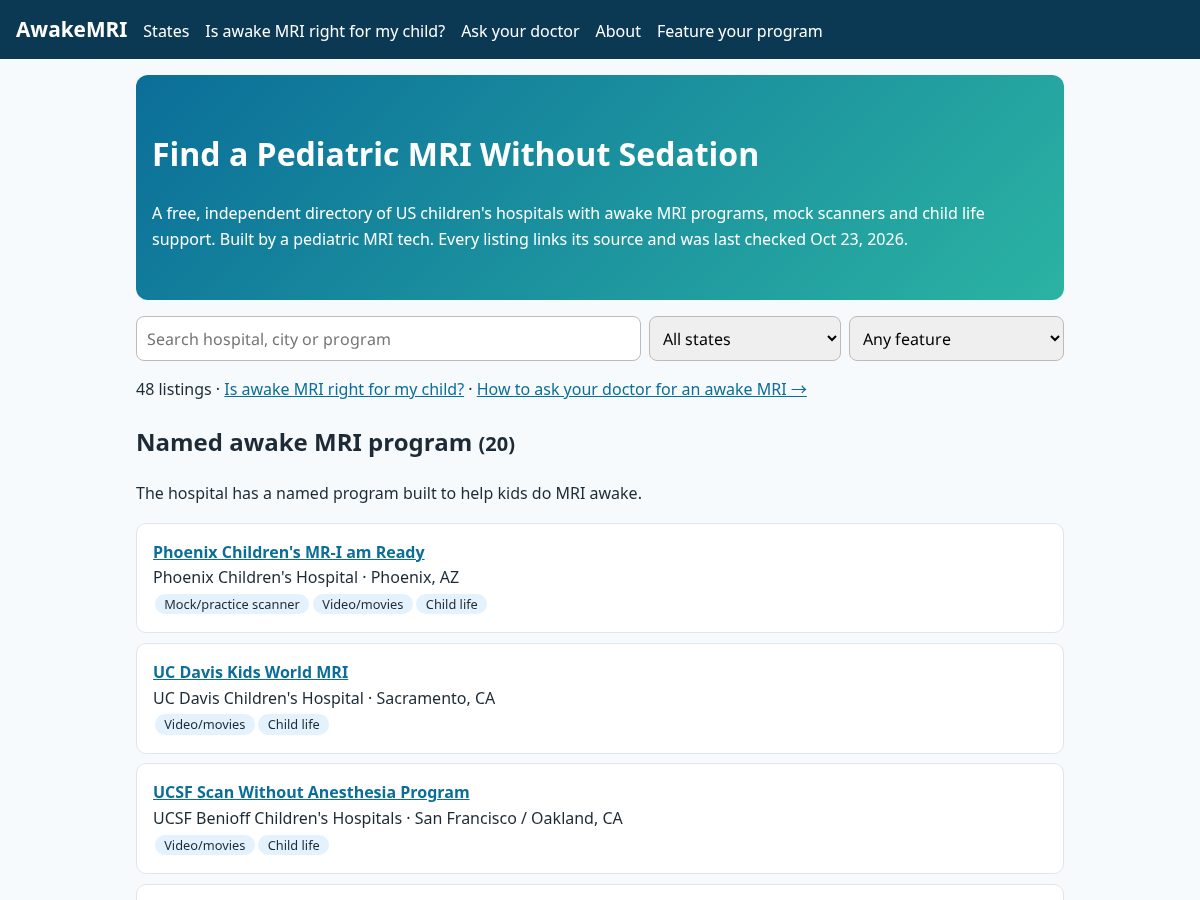Click "UC Davis Children's Hospital · Sacramento, CA" text

tap(324, 698)
